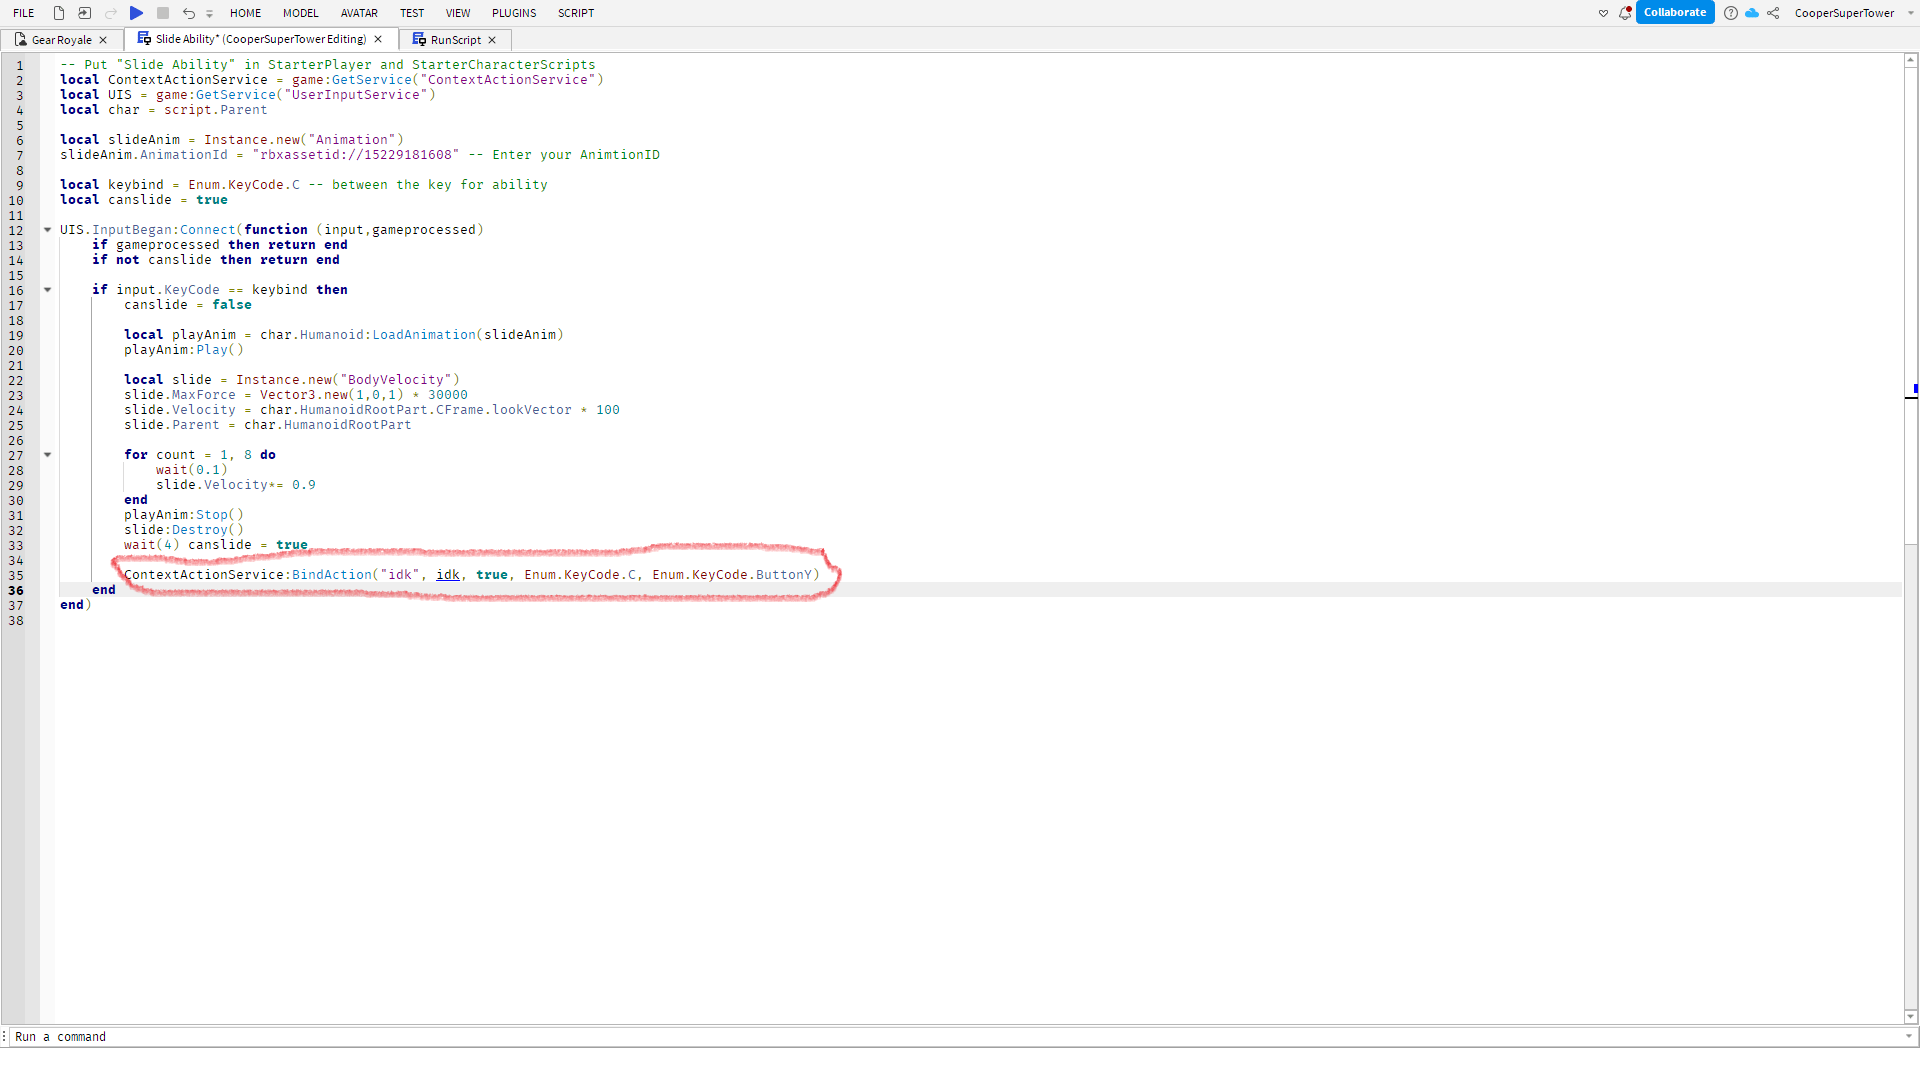
Task: Click the Help question mark icon
Action: pos(1731,13)
